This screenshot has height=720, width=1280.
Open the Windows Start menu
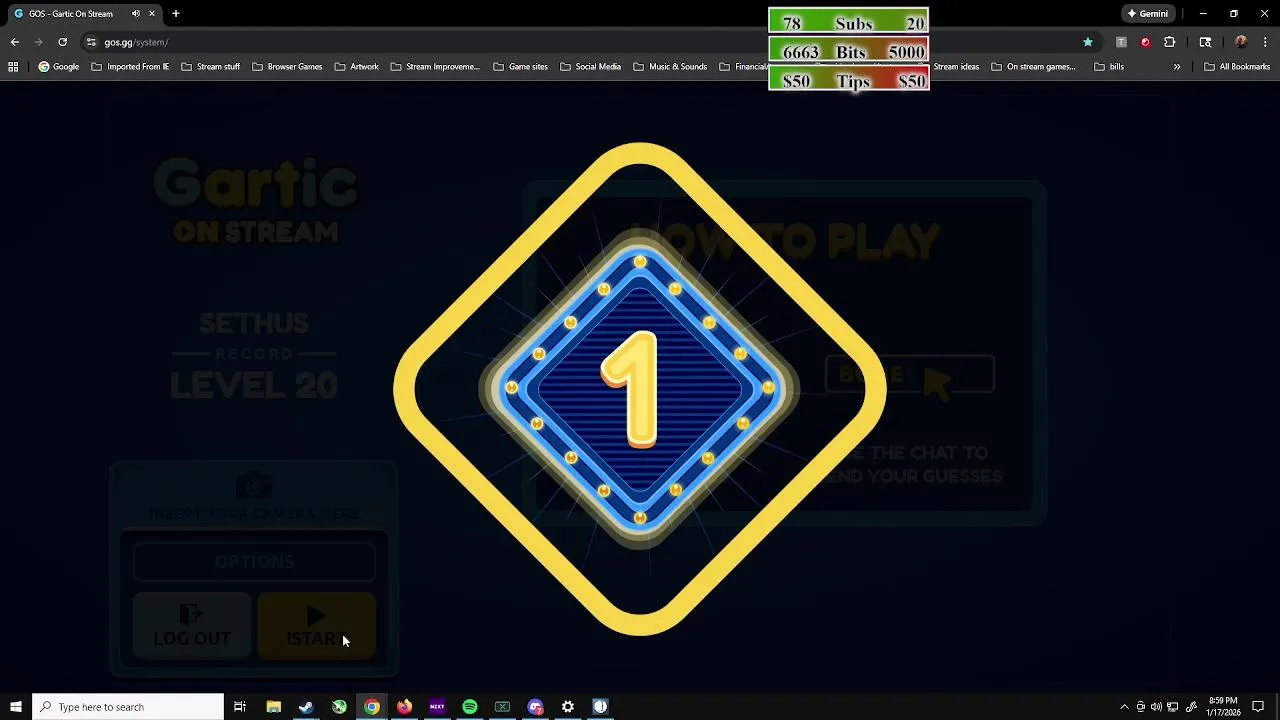coord(15,707)
